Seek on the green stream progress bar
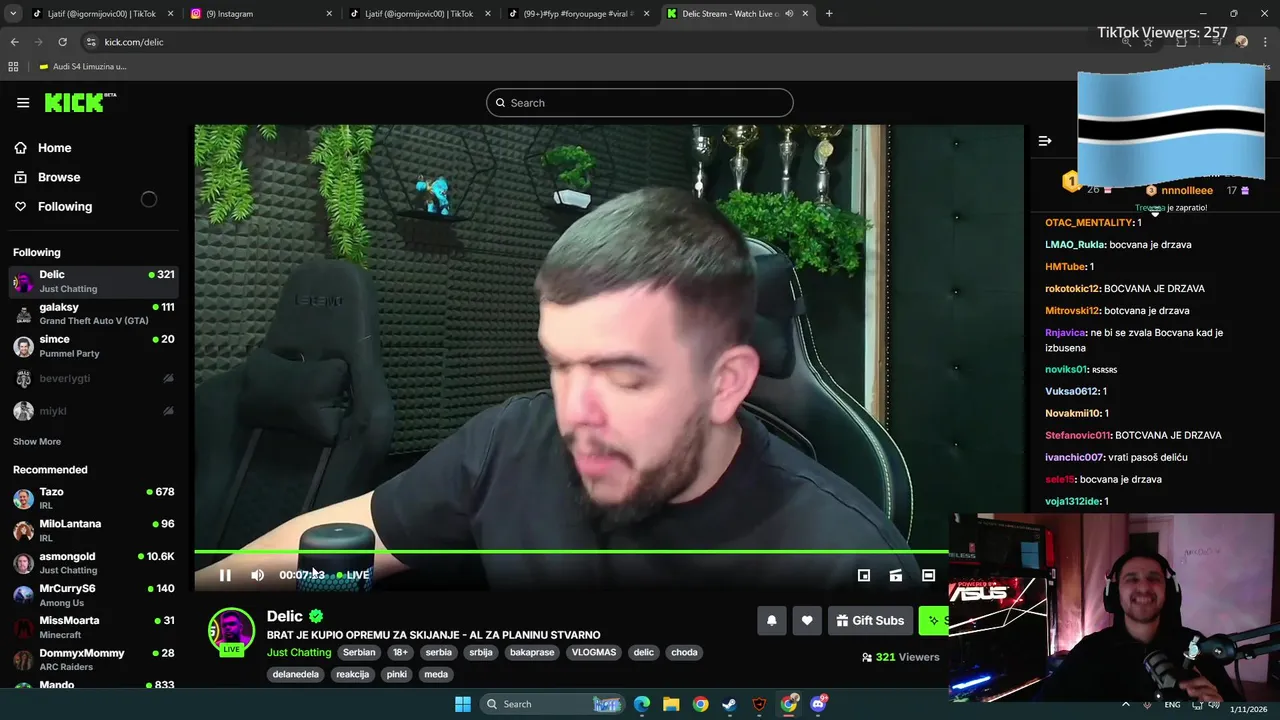1280x720 pixels. (x=571, y=551)
